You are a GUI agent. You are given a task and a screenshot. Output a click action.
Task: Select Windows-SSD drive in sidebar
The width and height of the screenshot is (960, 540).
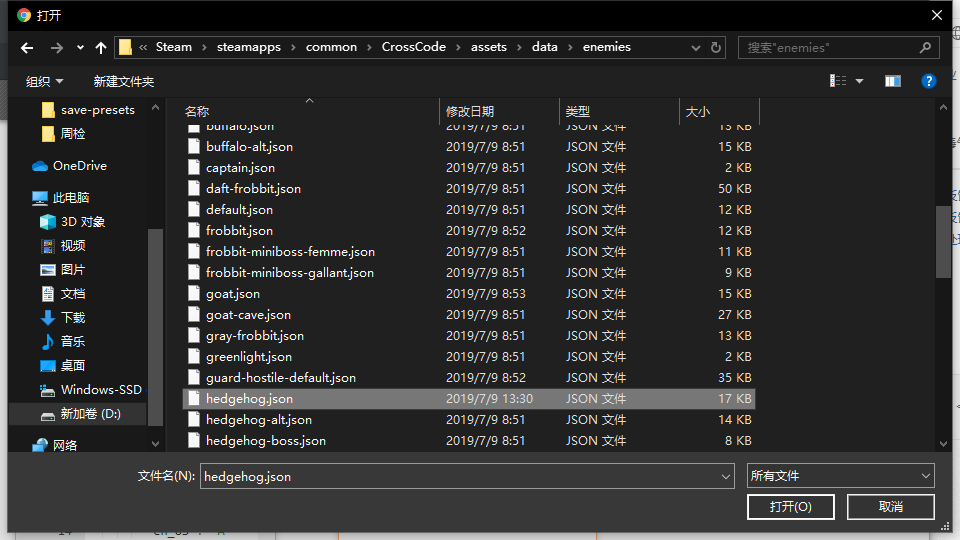[x=91, y=389]
